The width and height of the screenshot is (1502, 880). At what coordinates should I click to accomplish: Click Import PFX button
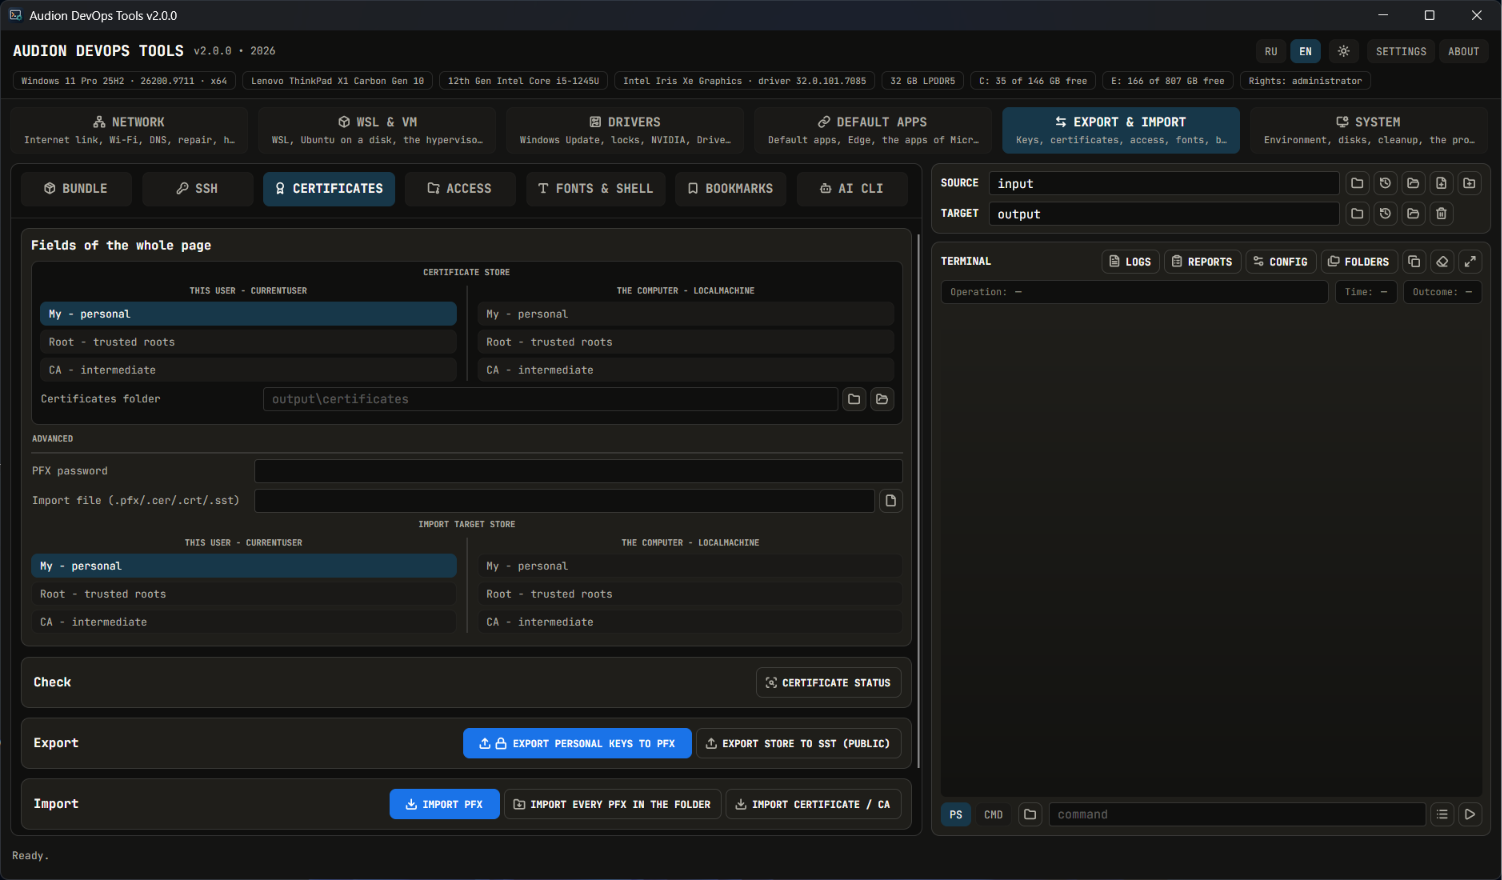(444, 804)
